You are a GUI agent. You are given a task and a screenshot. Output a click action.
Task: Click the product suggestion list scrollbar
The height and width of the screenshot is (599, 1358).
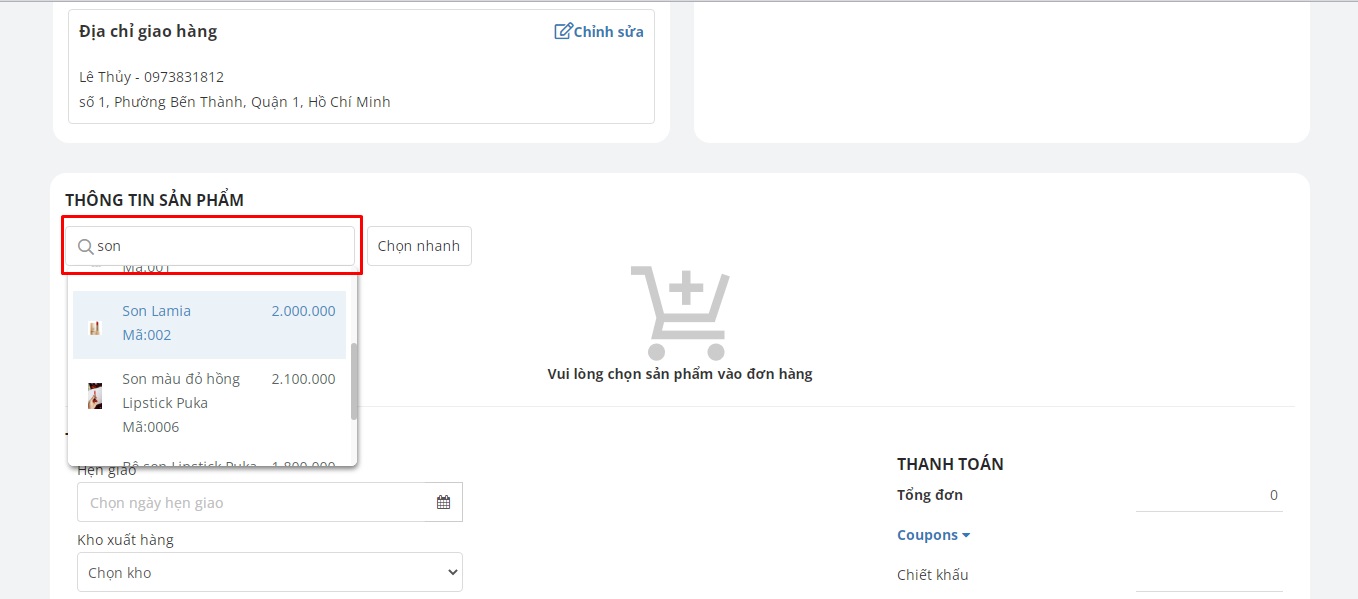point(354,380)
